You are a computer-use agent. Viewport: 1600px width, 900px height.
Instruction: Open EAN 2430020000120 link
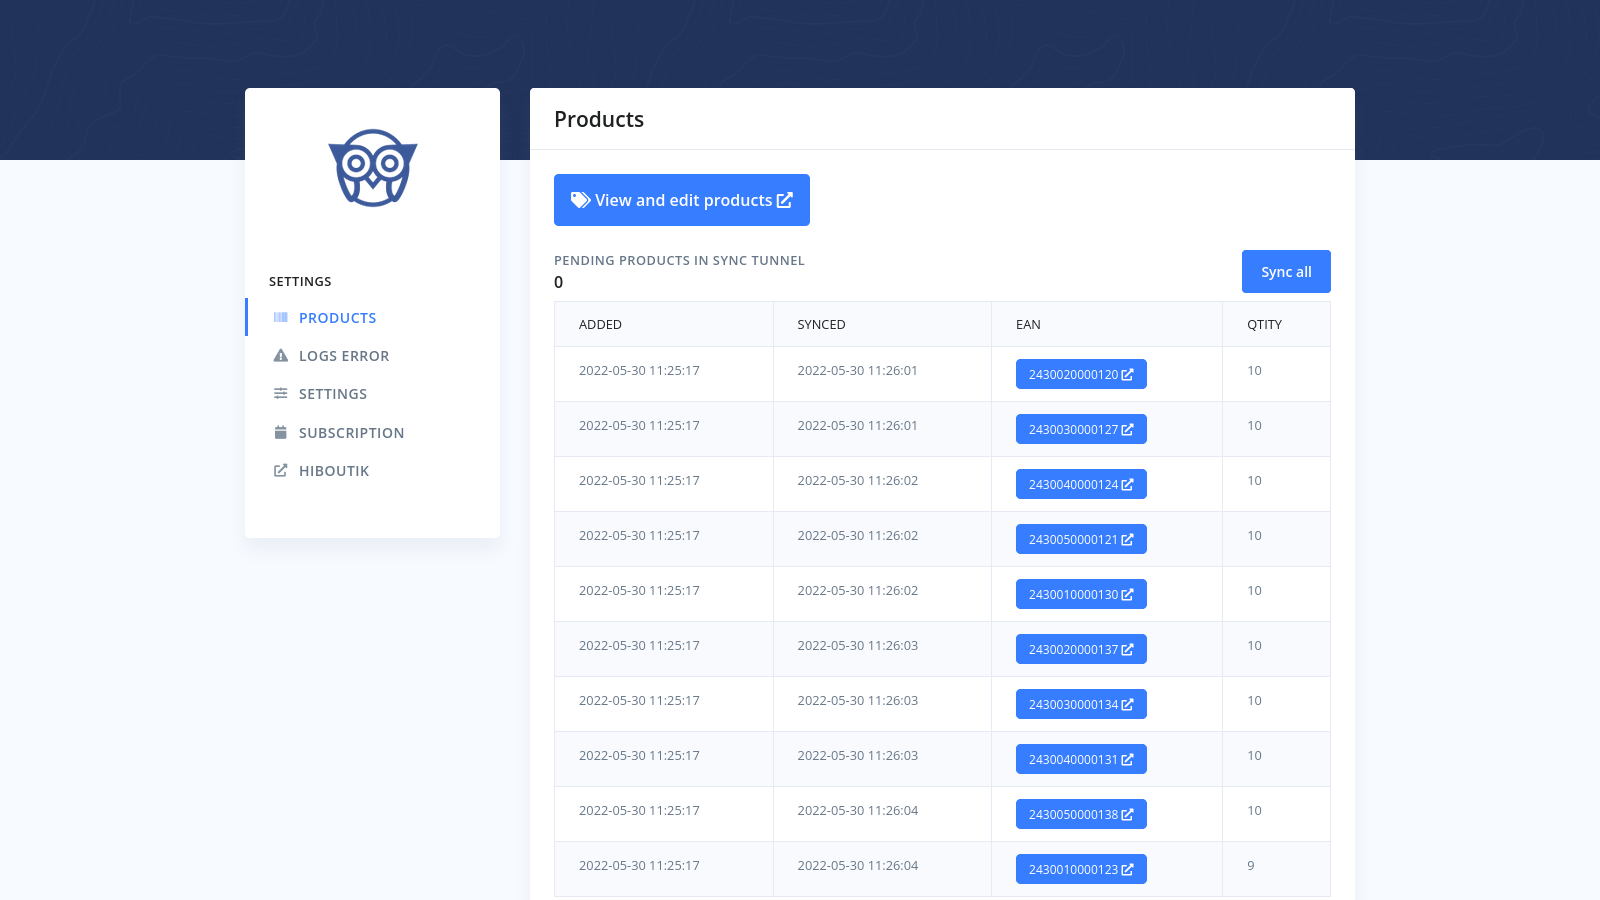coord(1081,374)
